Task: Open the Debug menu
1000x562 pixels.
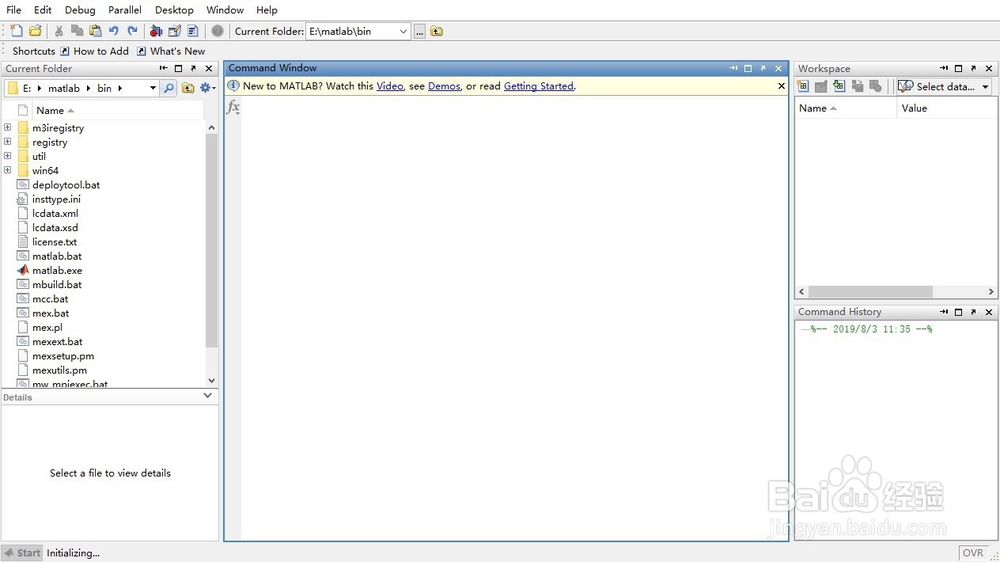Action: click(x=80, y=10)
